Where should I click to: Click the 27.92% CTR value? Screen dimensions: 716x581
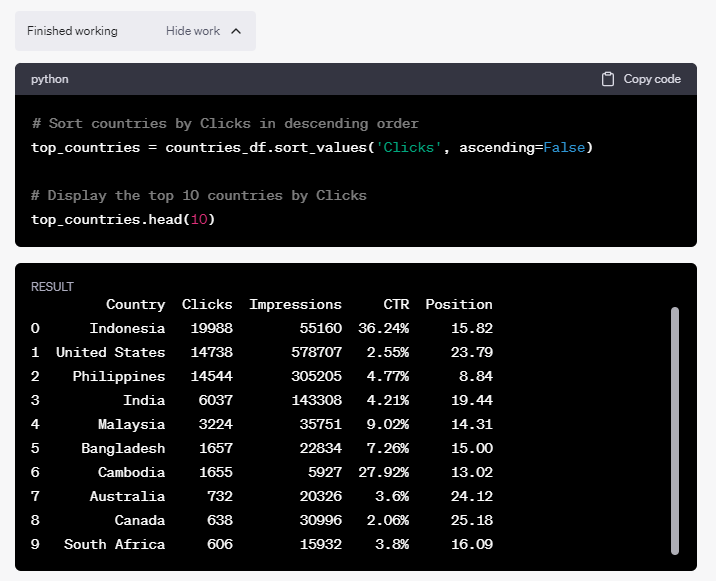coord(384,472)
